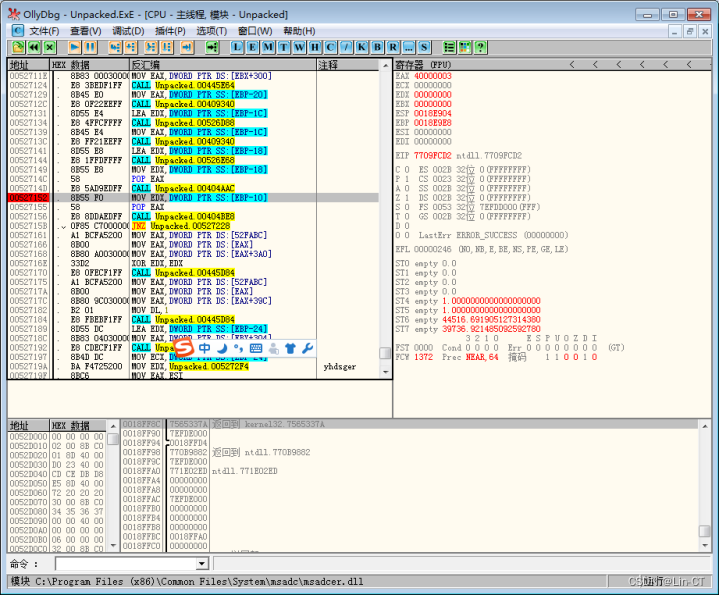Toggle the Sogou moon half-width mode
The width and height of the screenshot is (720, 596).
point(222,348)
